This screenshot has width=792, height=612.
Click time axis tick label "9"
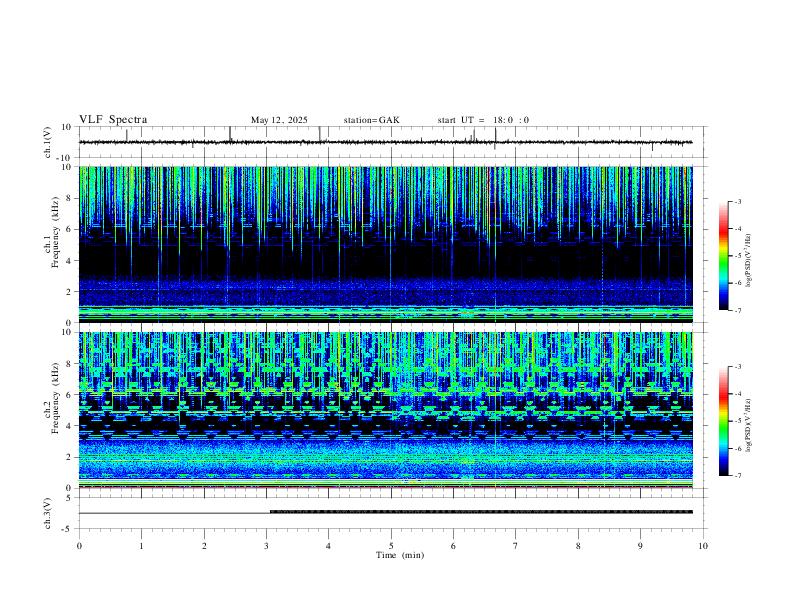pos(640,546)
